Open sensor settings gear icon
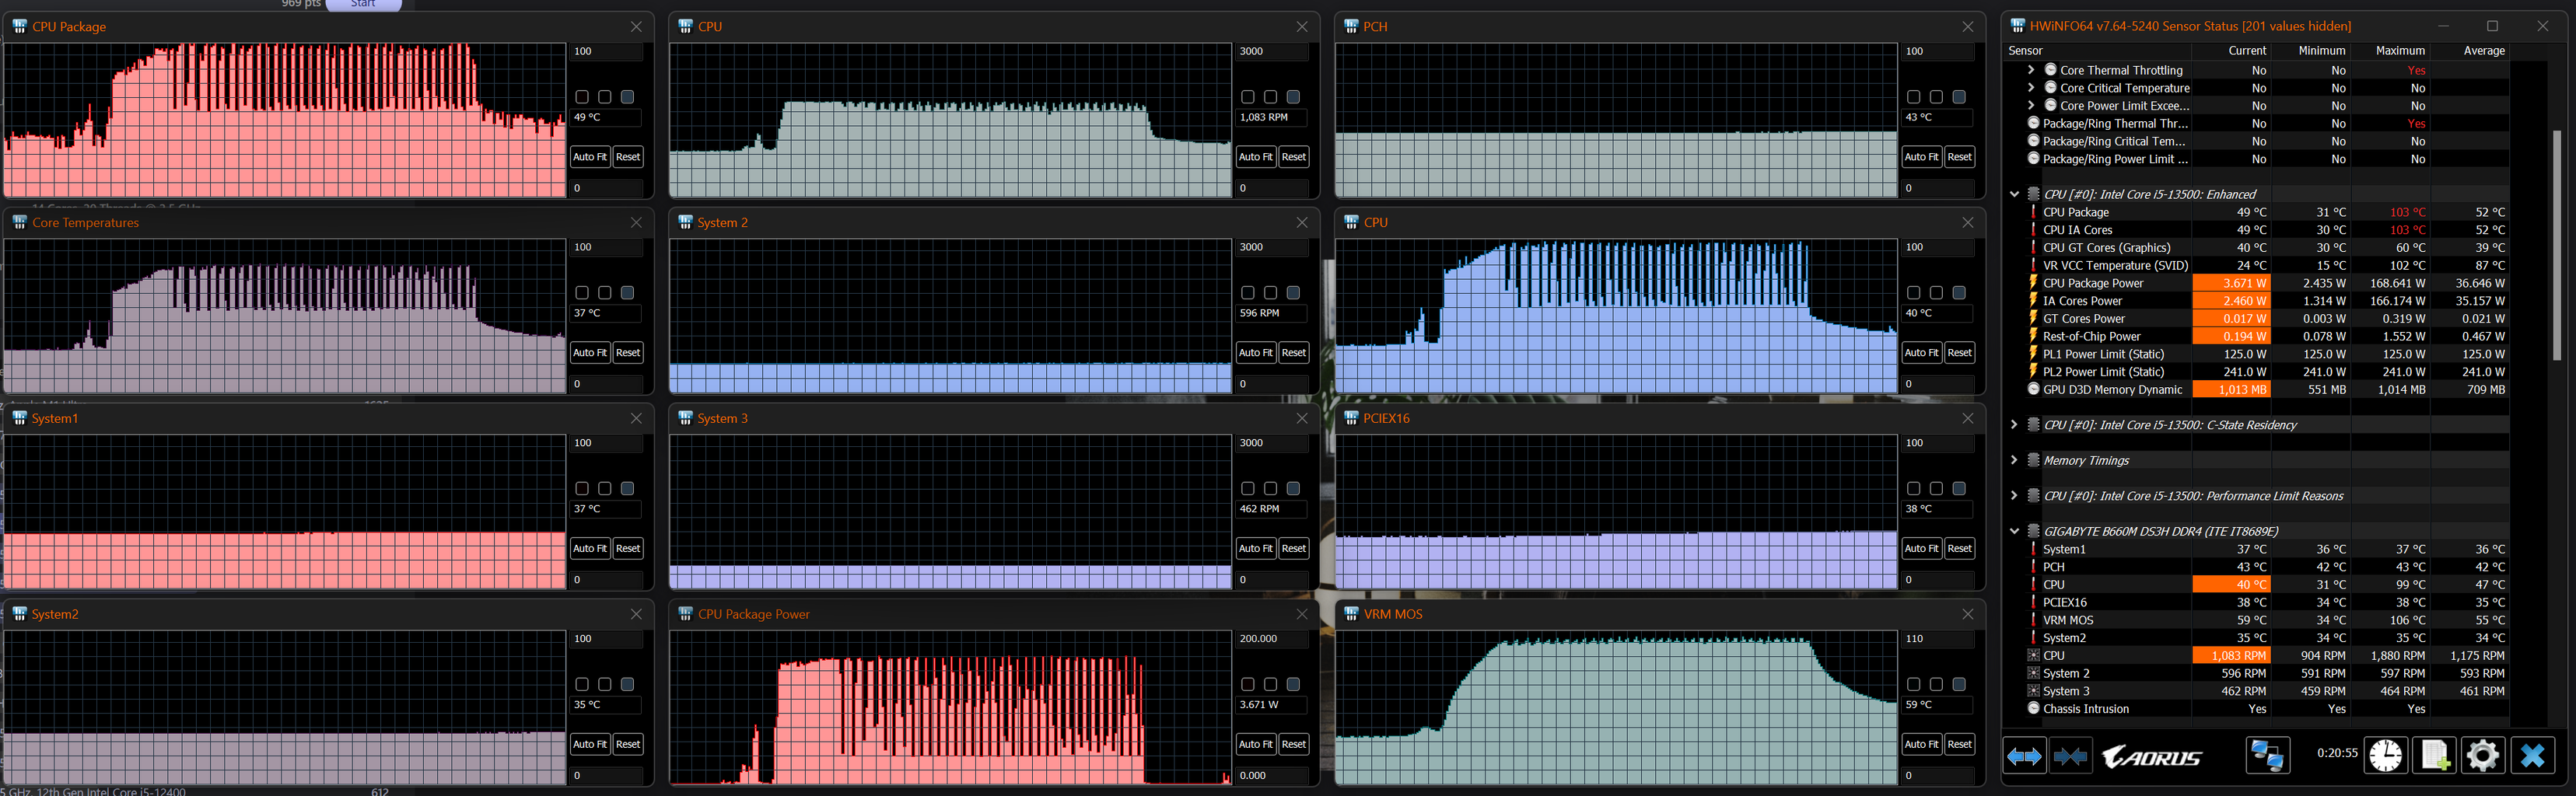Screen dimensions: 2576x796 click(x=2483, y=756)
